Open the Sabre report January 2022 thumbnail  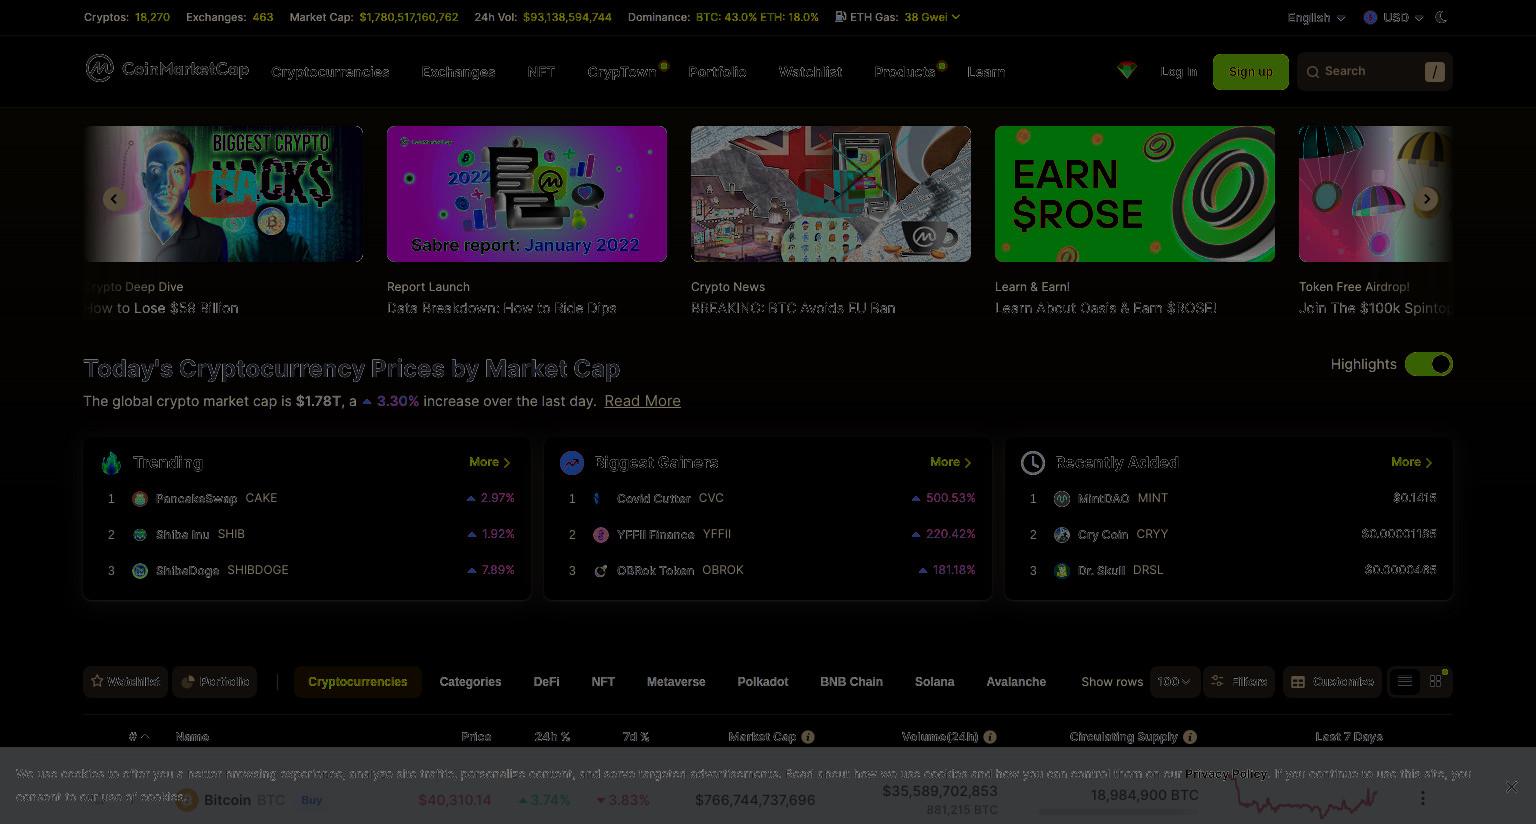(x=527, y=194)
